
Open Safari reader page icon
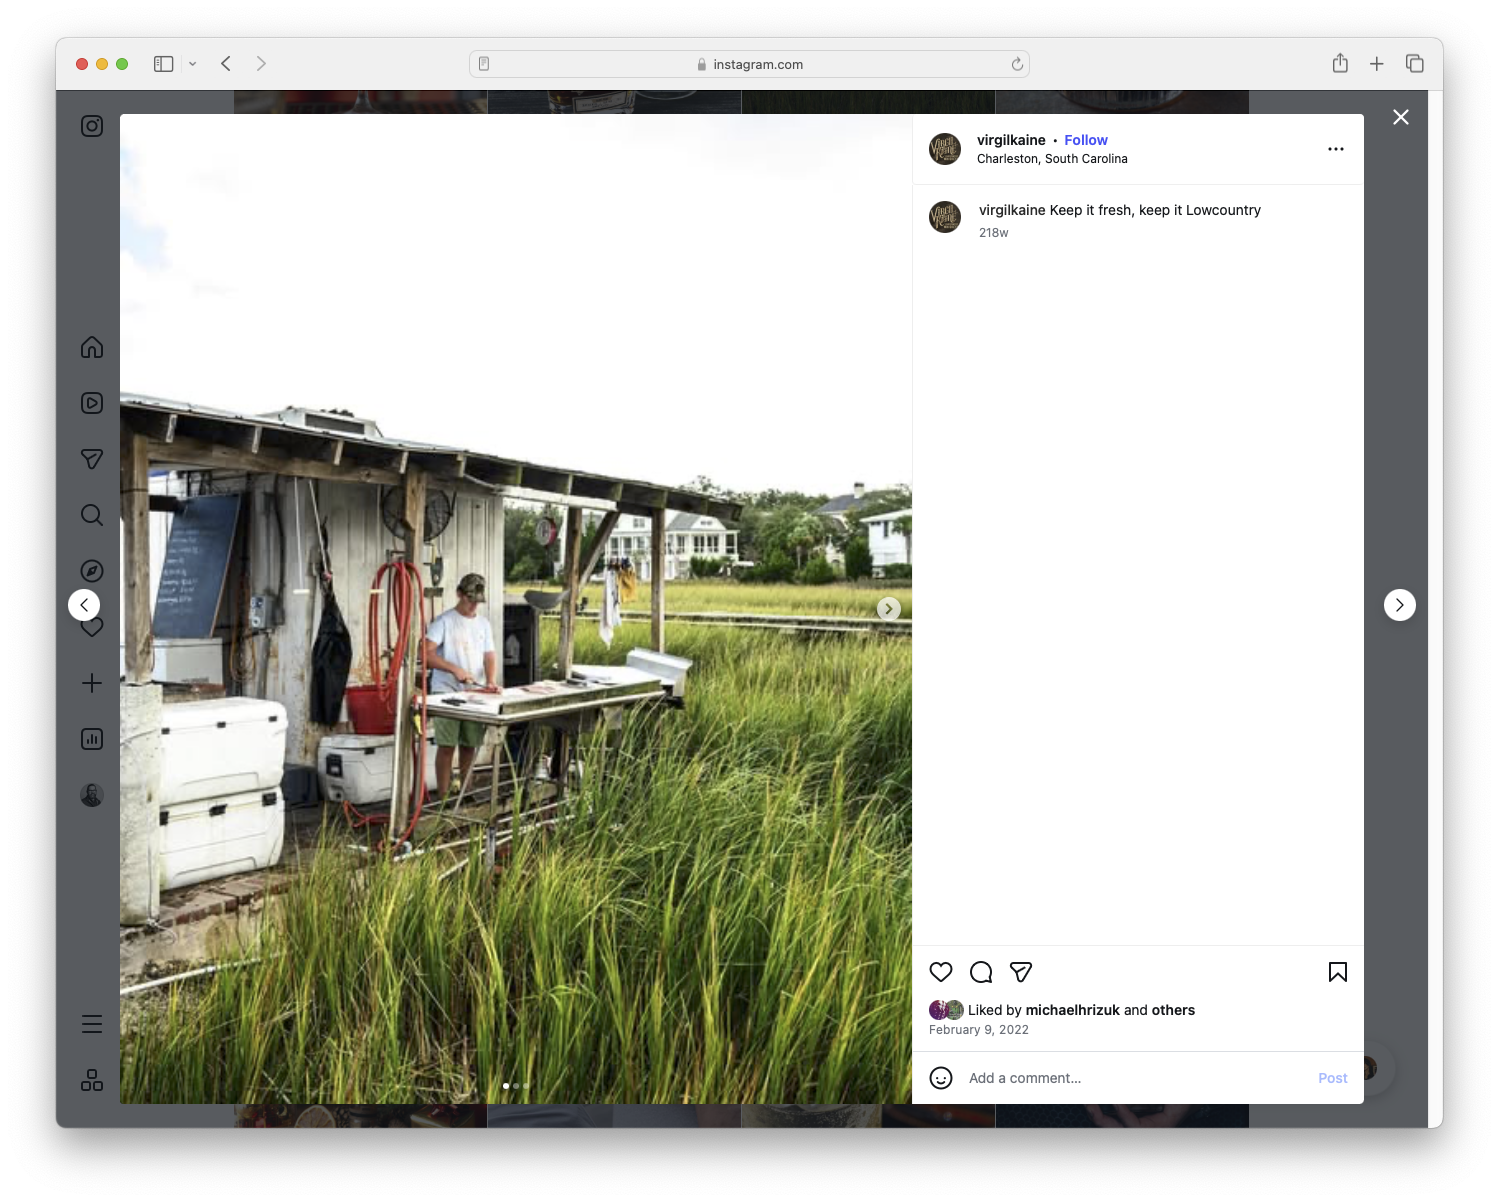tap(484, 64)
